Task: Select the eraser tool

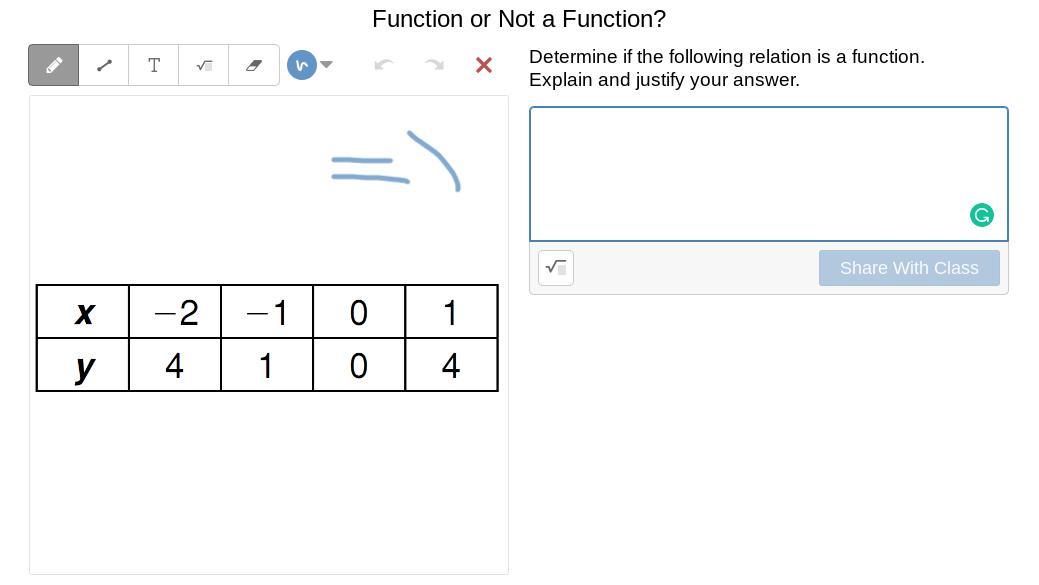Action: tap(254, 65)
